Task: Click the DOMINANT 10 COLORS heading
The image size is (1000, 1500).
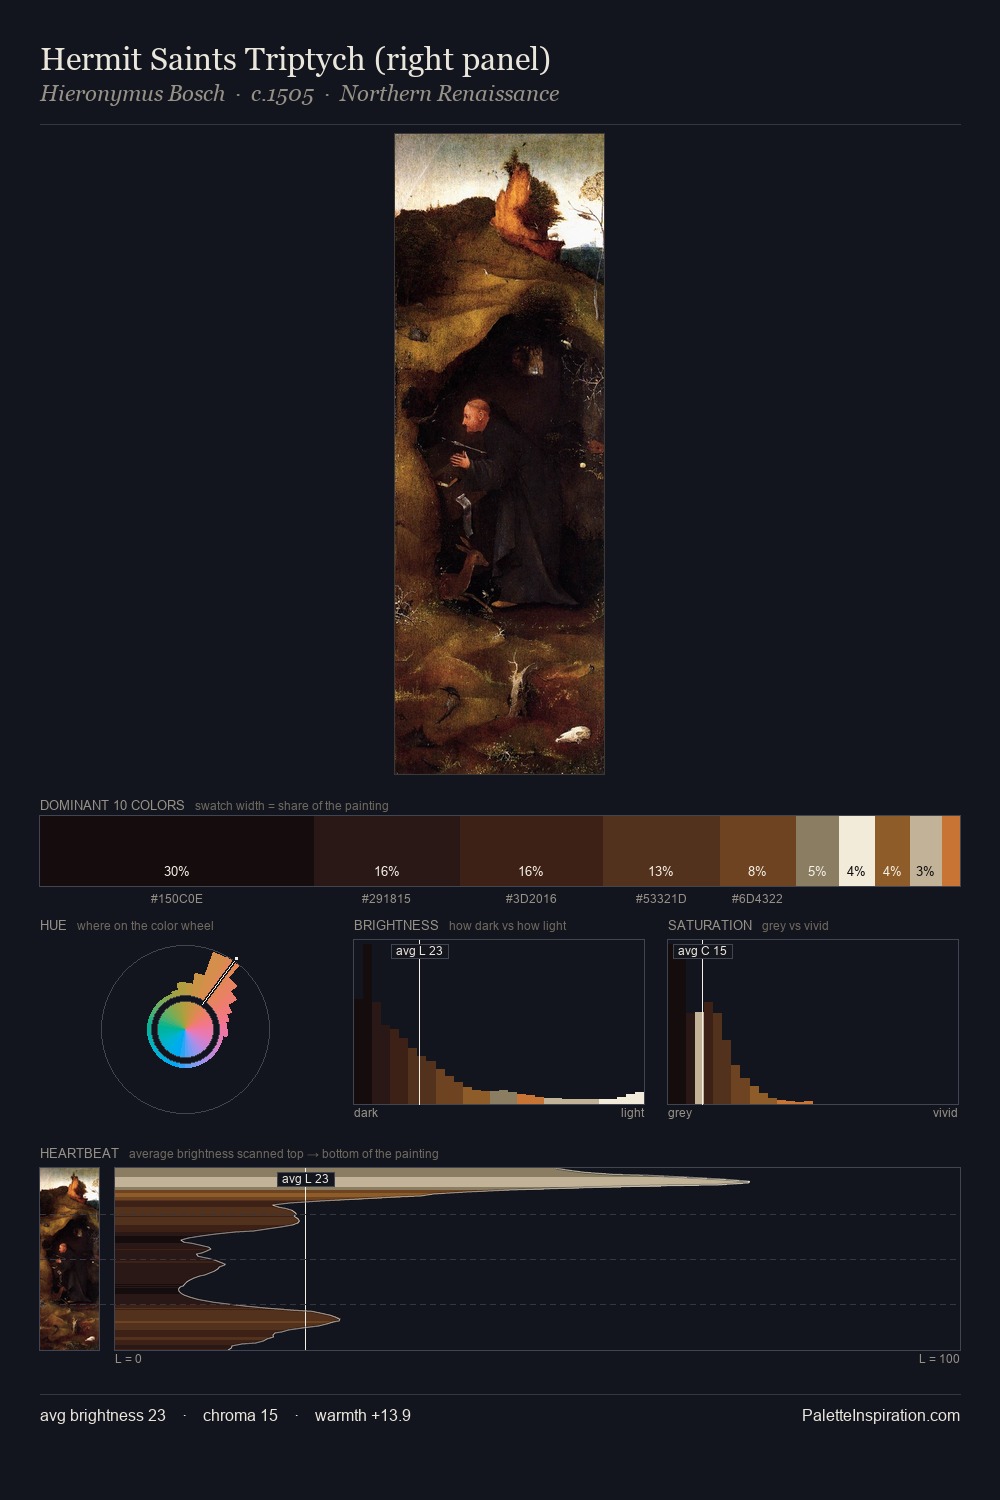Action: 112,805
